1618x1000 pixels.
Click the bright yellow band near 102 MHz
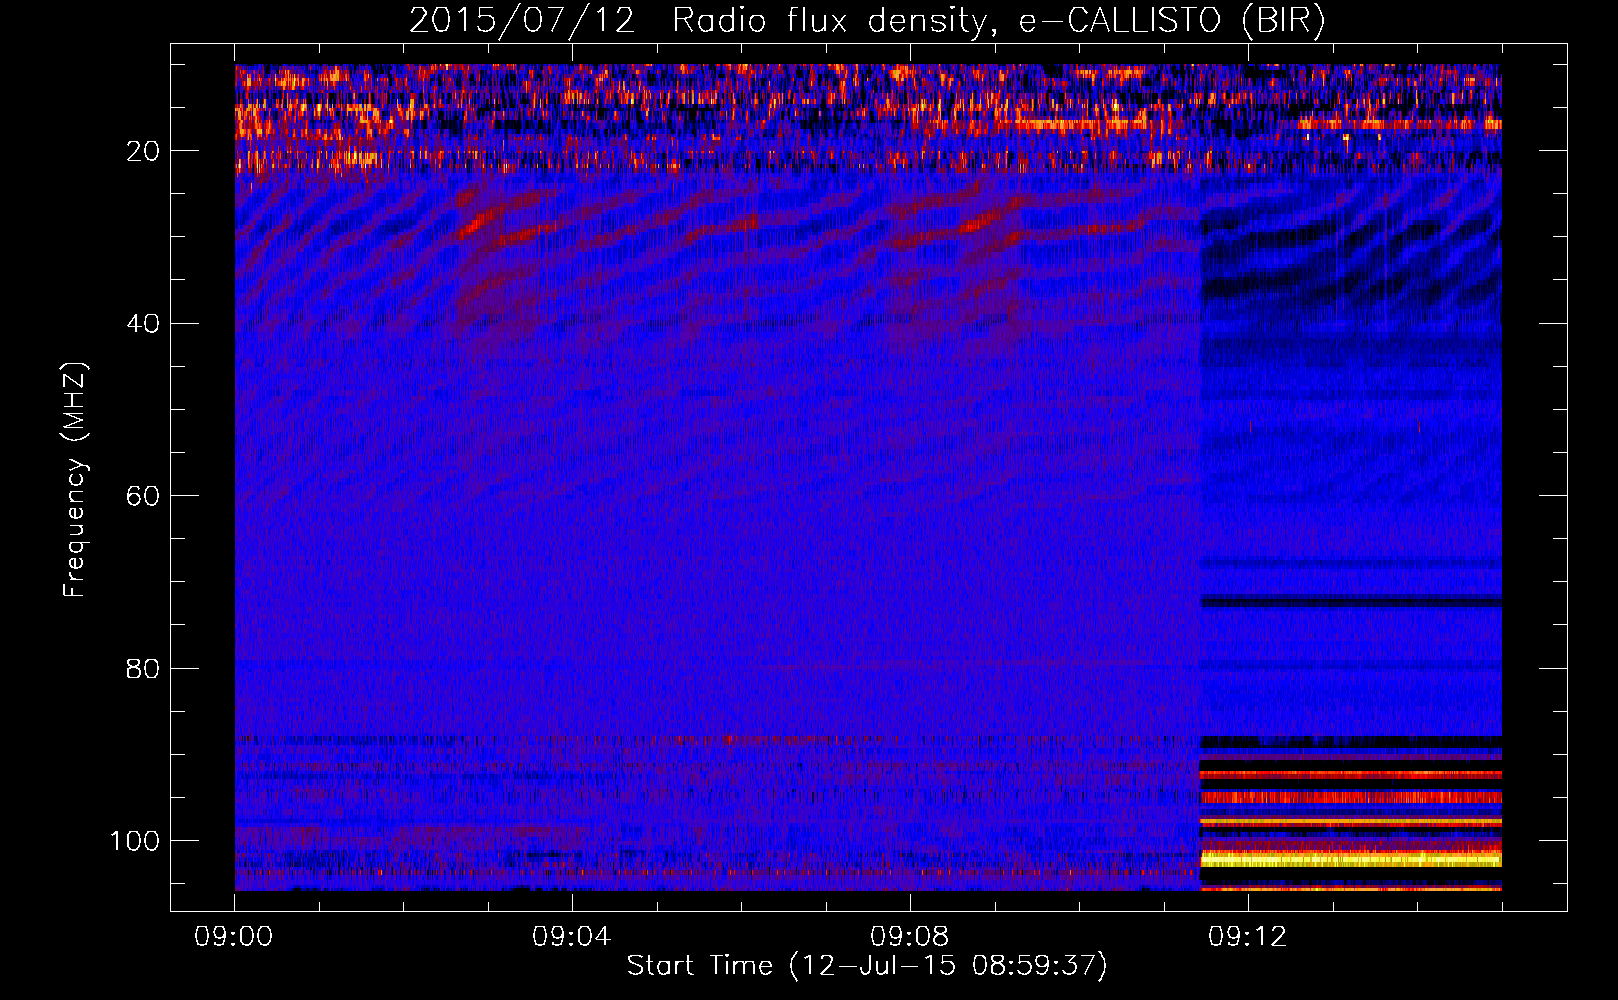coord(1351,859)
